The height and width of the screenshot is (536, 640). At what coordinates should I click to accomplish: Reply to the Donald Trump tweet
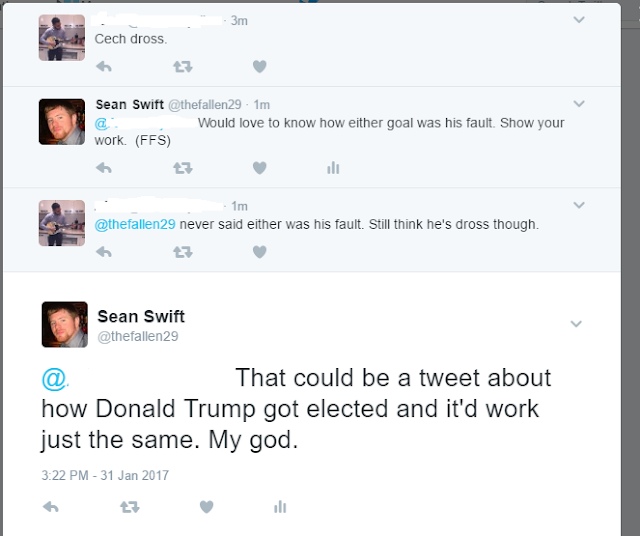50,507
